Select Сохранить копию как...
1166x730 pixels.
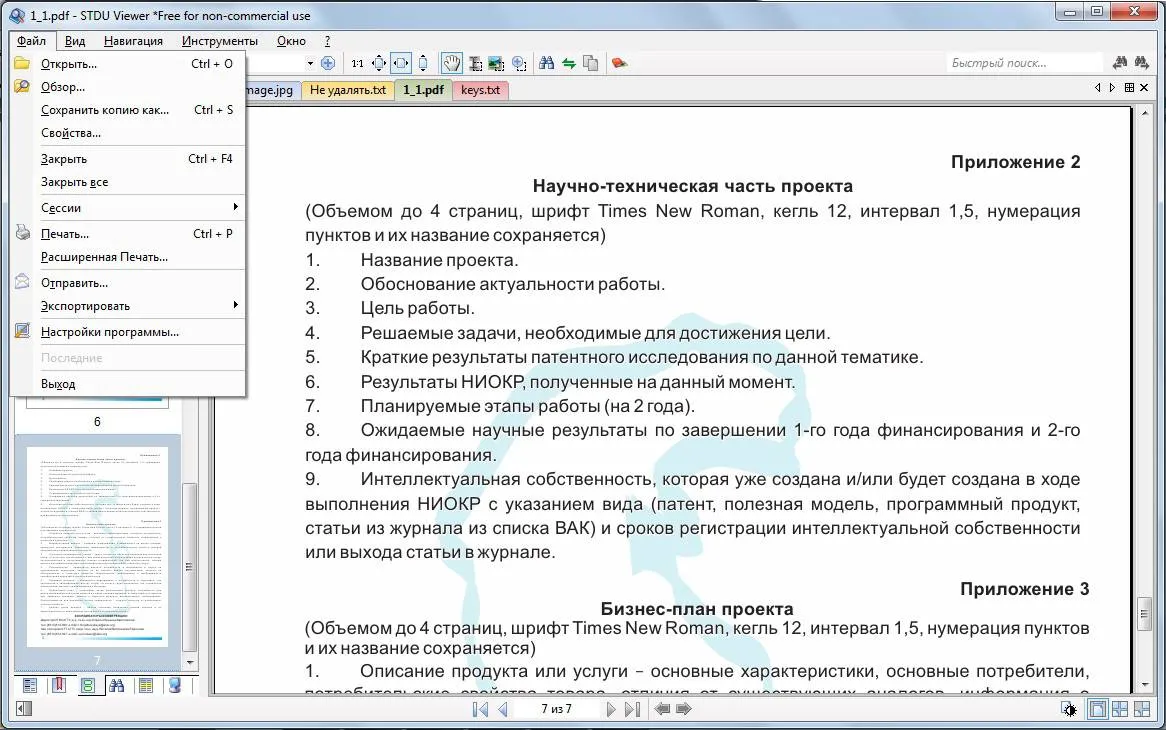pyautogui.click(x=127, y=110)
